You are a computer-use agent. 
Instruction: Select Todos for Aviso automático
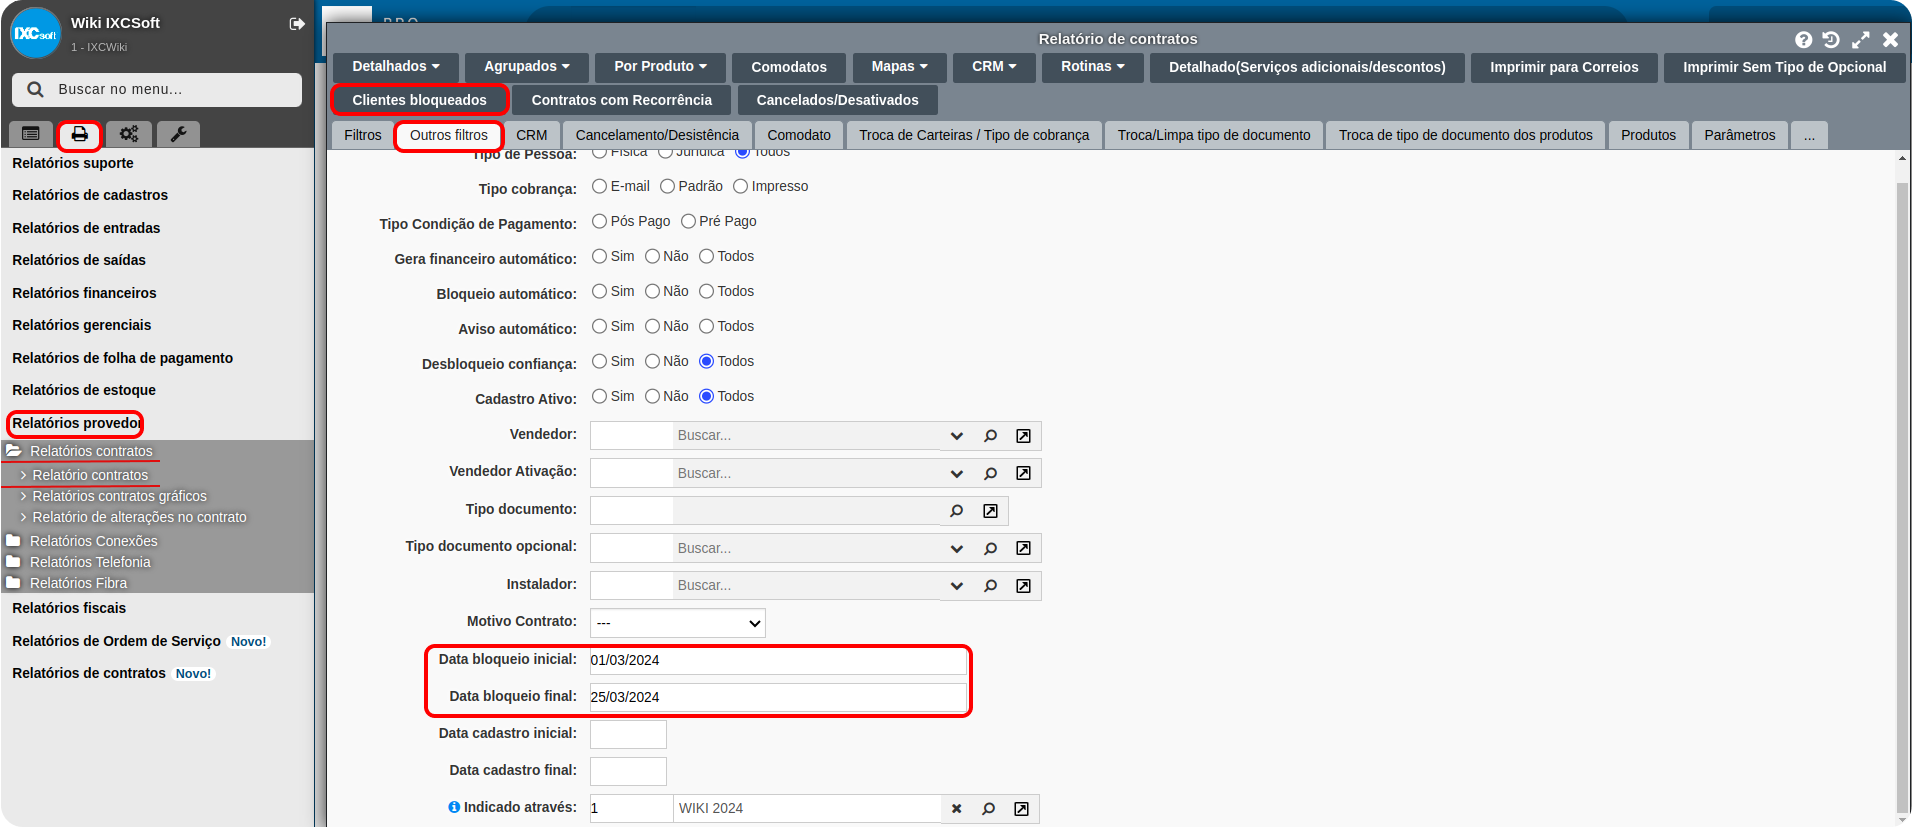tap(706, 326)
